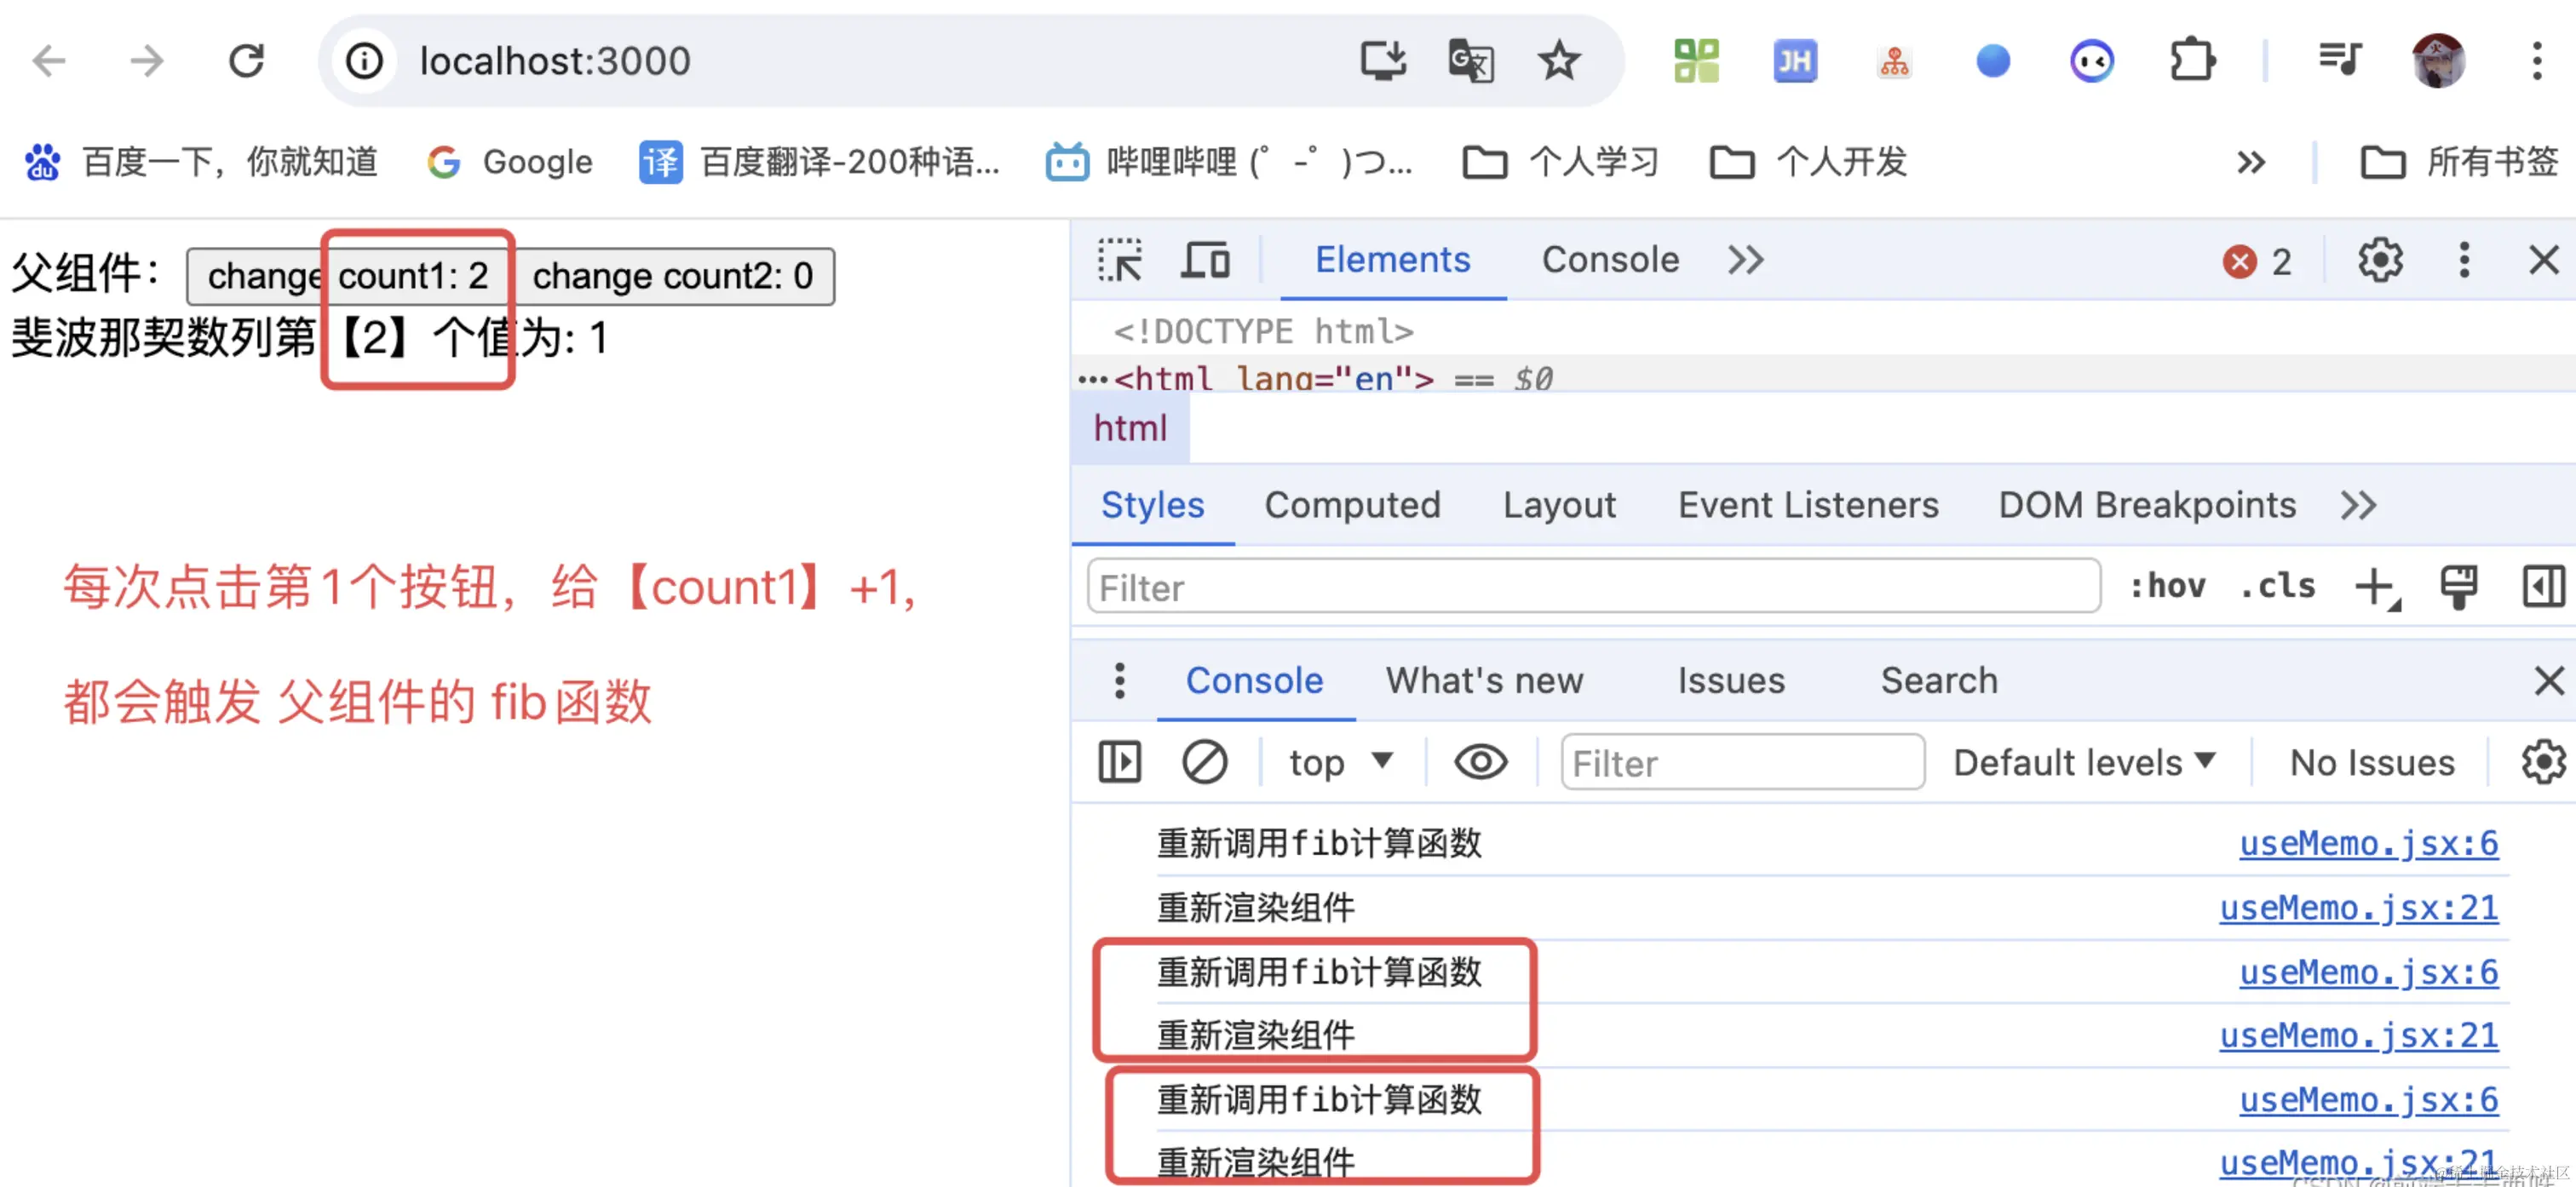The height and width of the screenshot is (1187, 2576).
Task: Open the Issues drawer tab
Action: (1730, 680)
